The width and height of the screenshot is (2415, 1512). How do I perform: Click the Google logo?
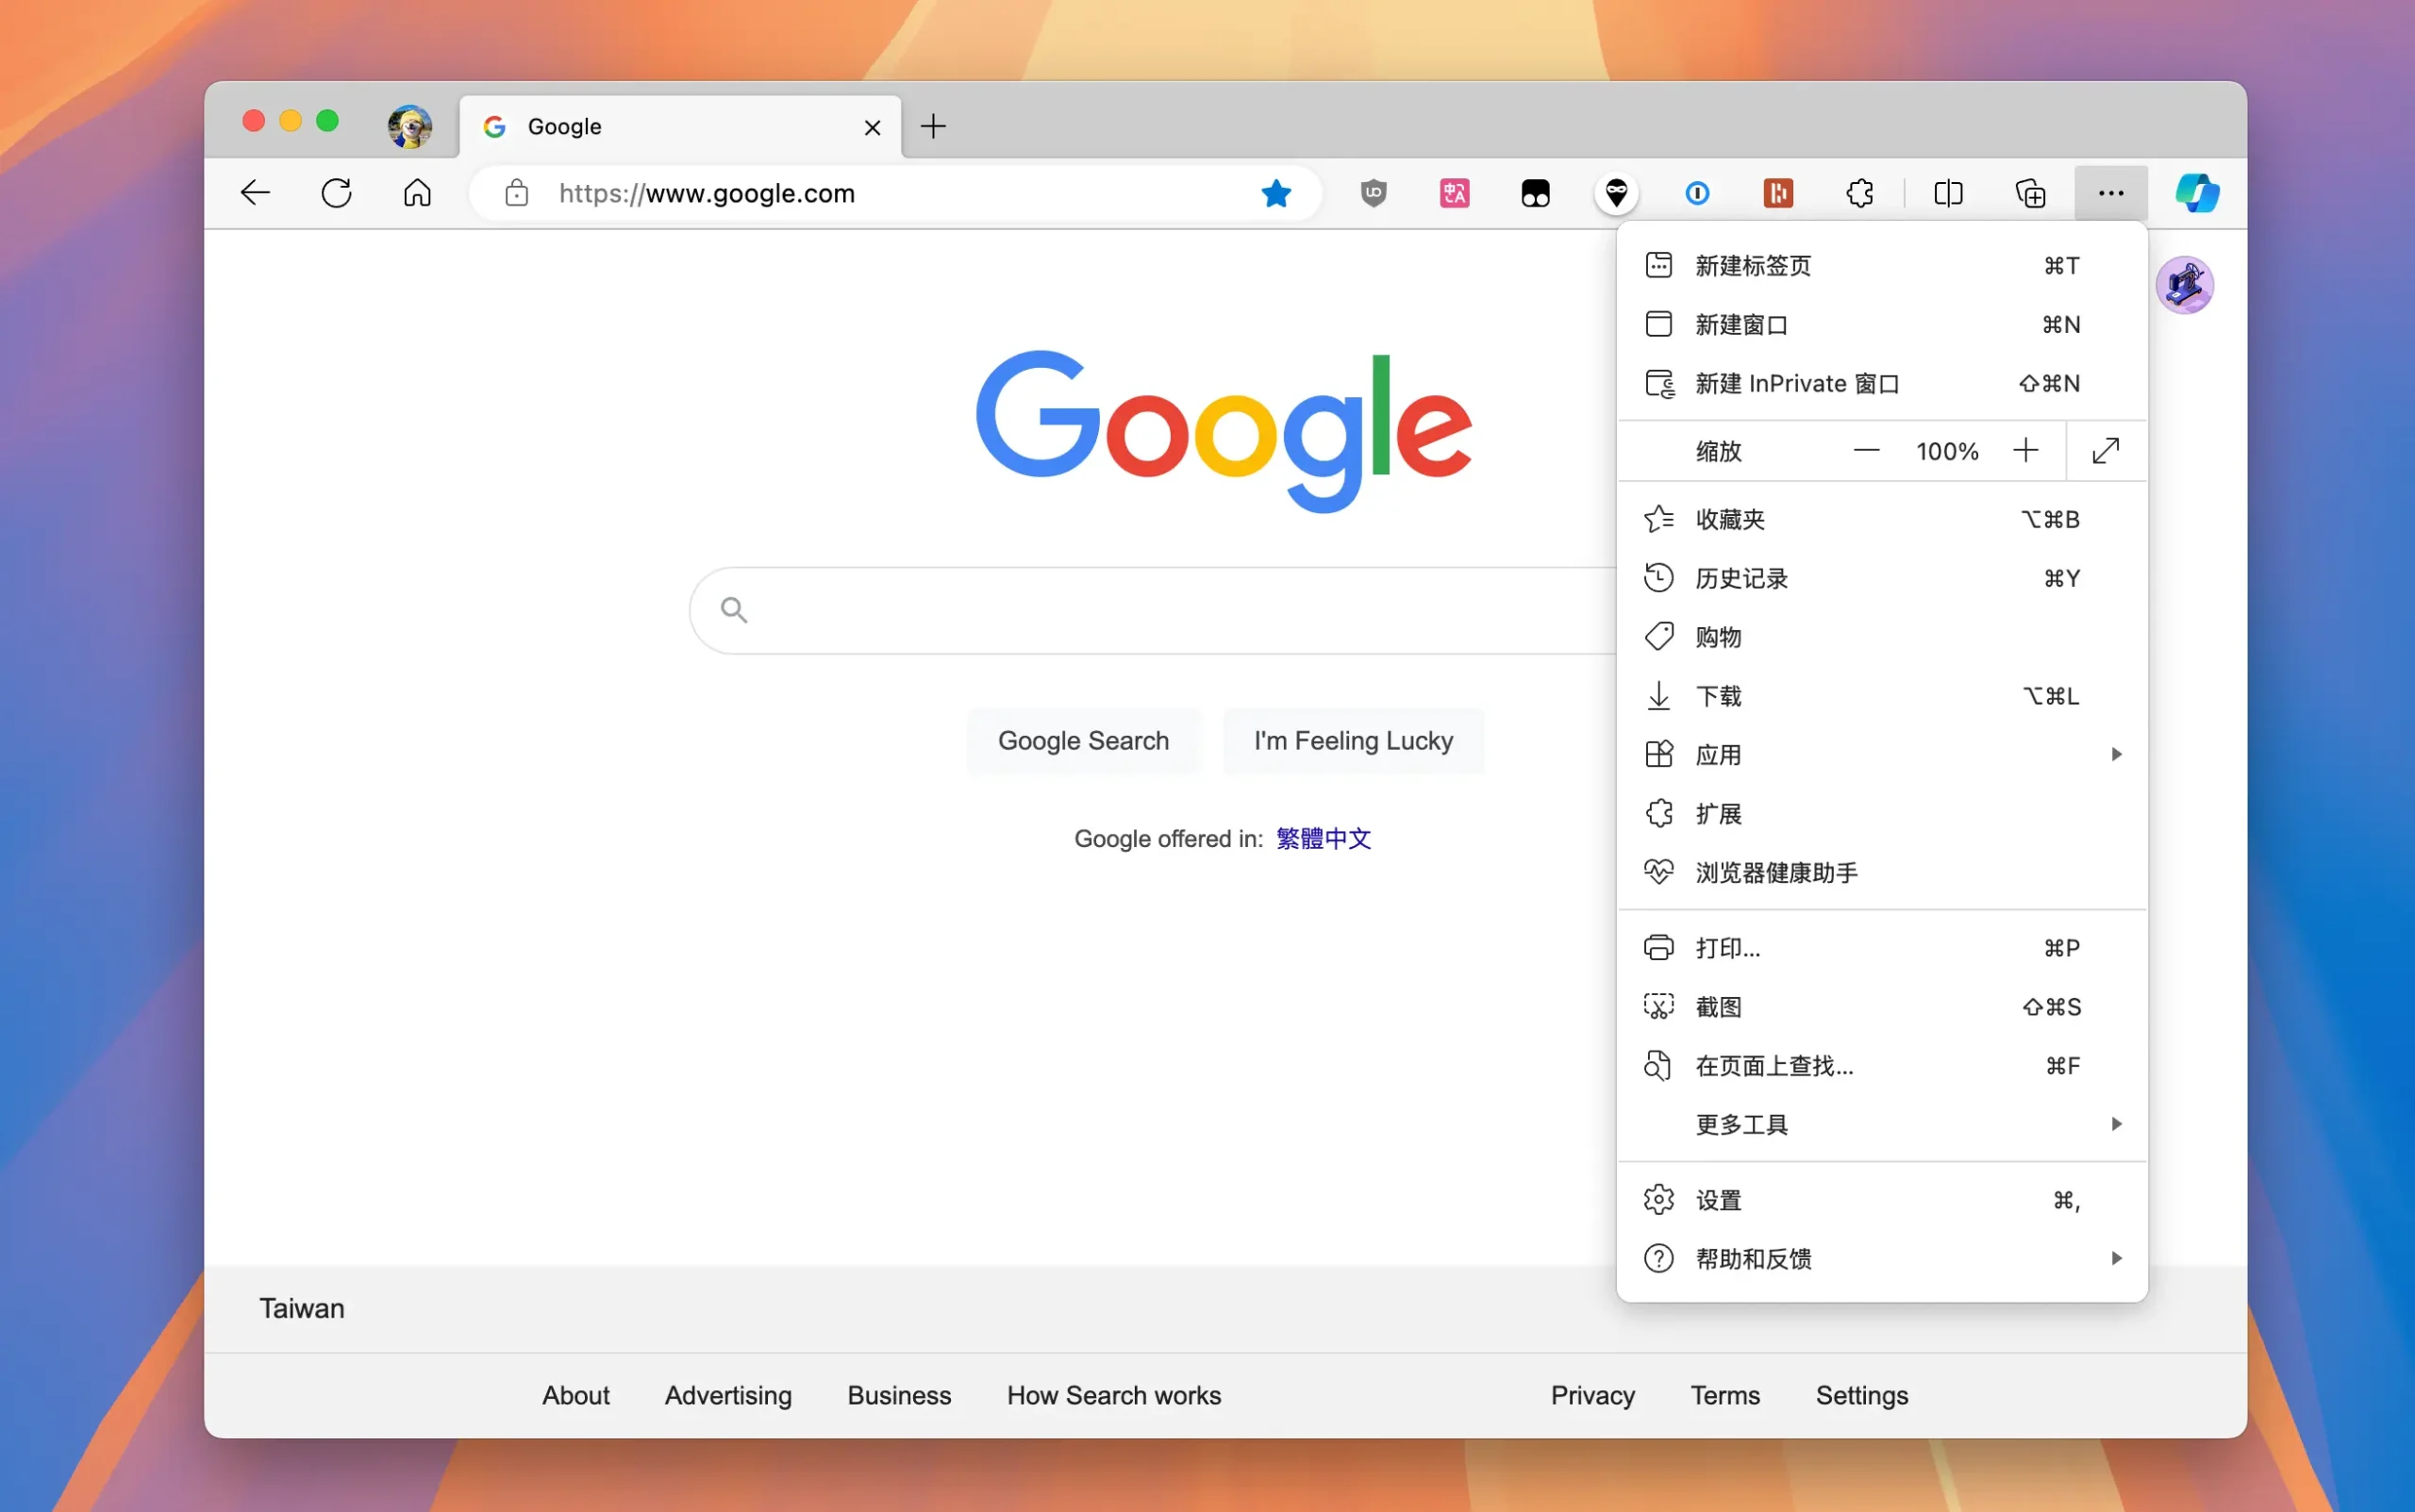pyautogui.click(x=1224, y=431)
